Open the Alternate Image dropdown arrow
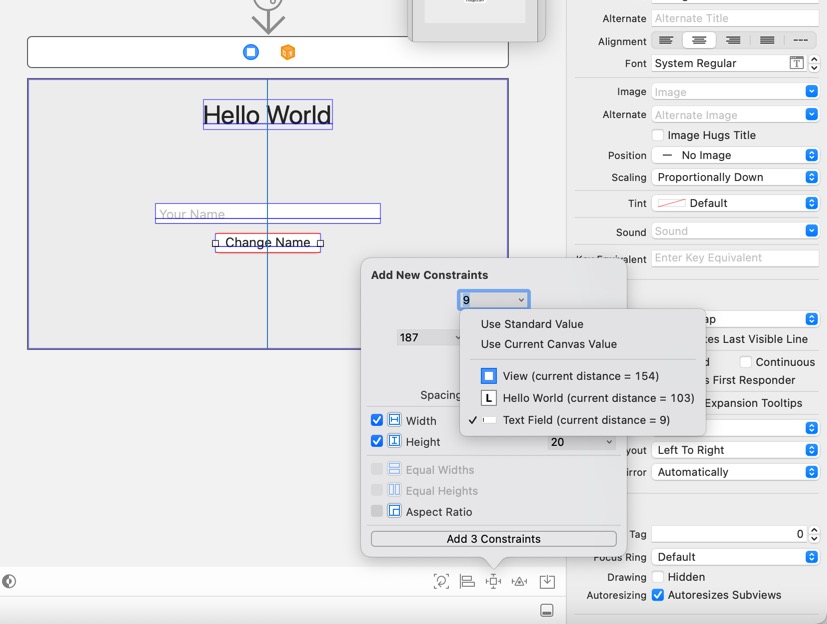 (812, 114)
